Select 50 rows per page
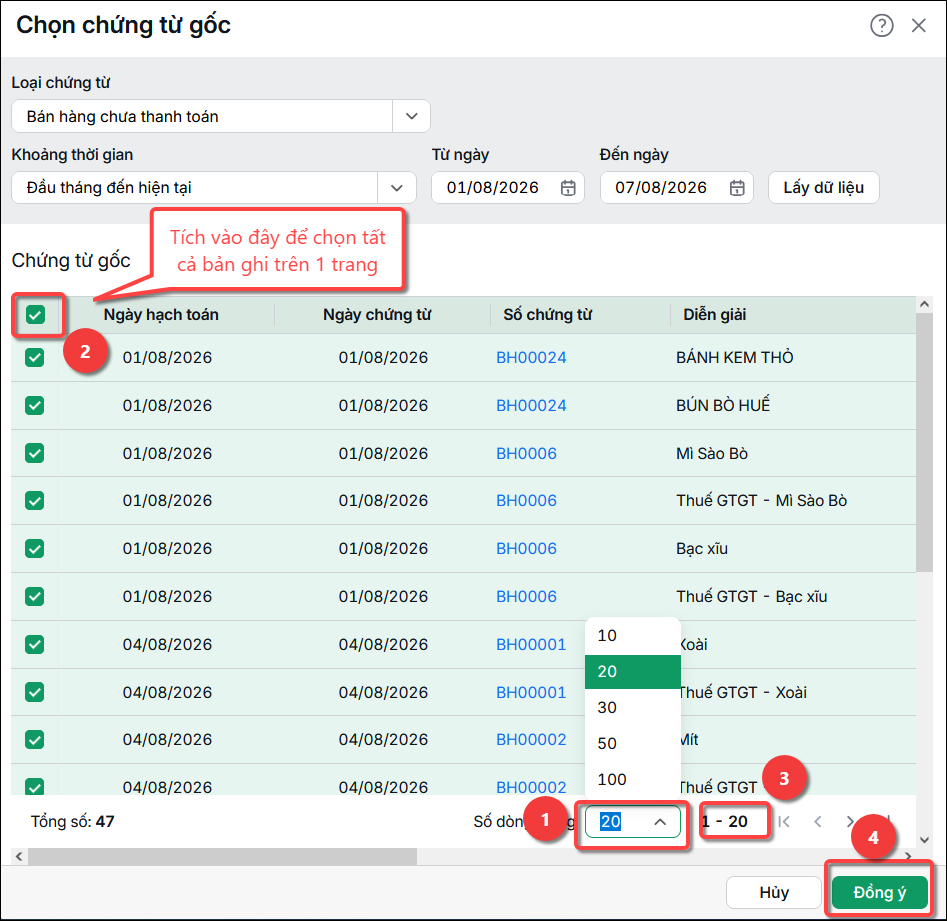Viewport: 947px width, 921px height. [x=632, y=743]
